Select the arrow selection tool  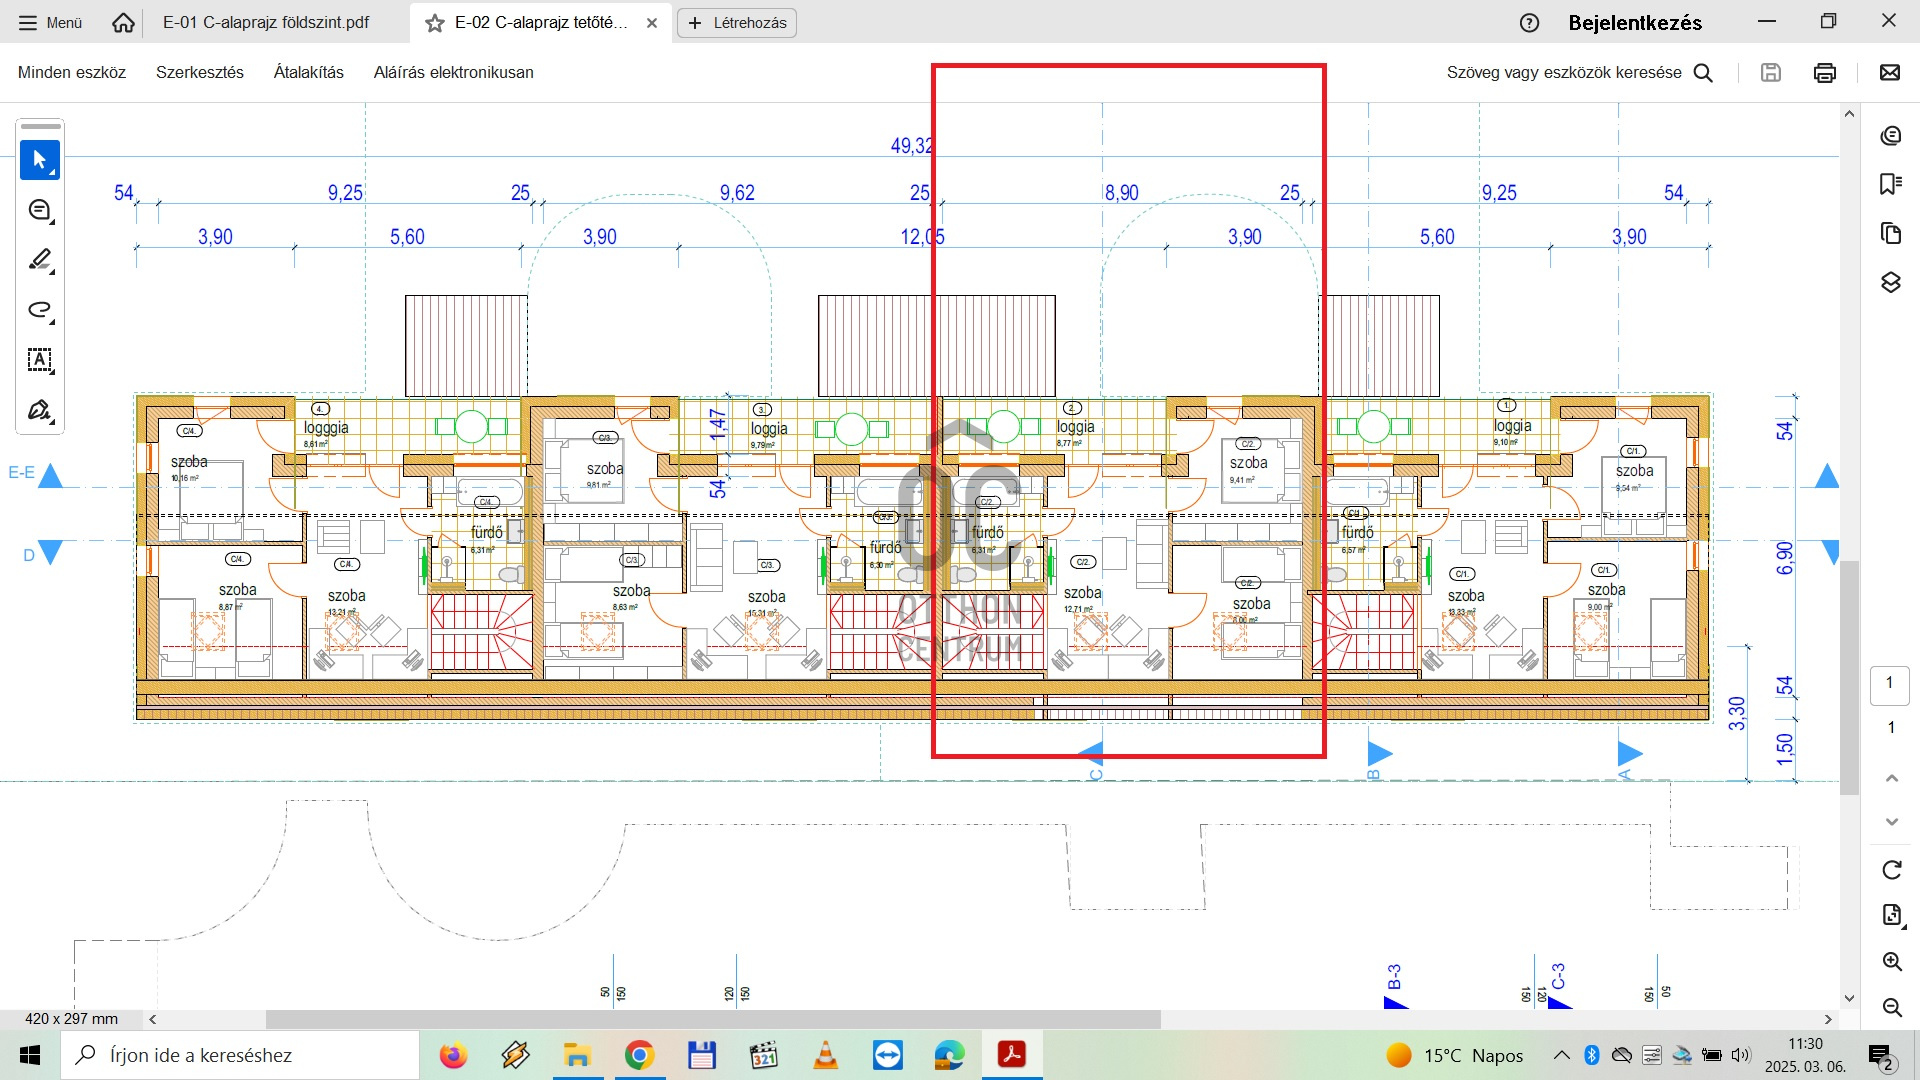pyautogui.click(x=40, y=160)
